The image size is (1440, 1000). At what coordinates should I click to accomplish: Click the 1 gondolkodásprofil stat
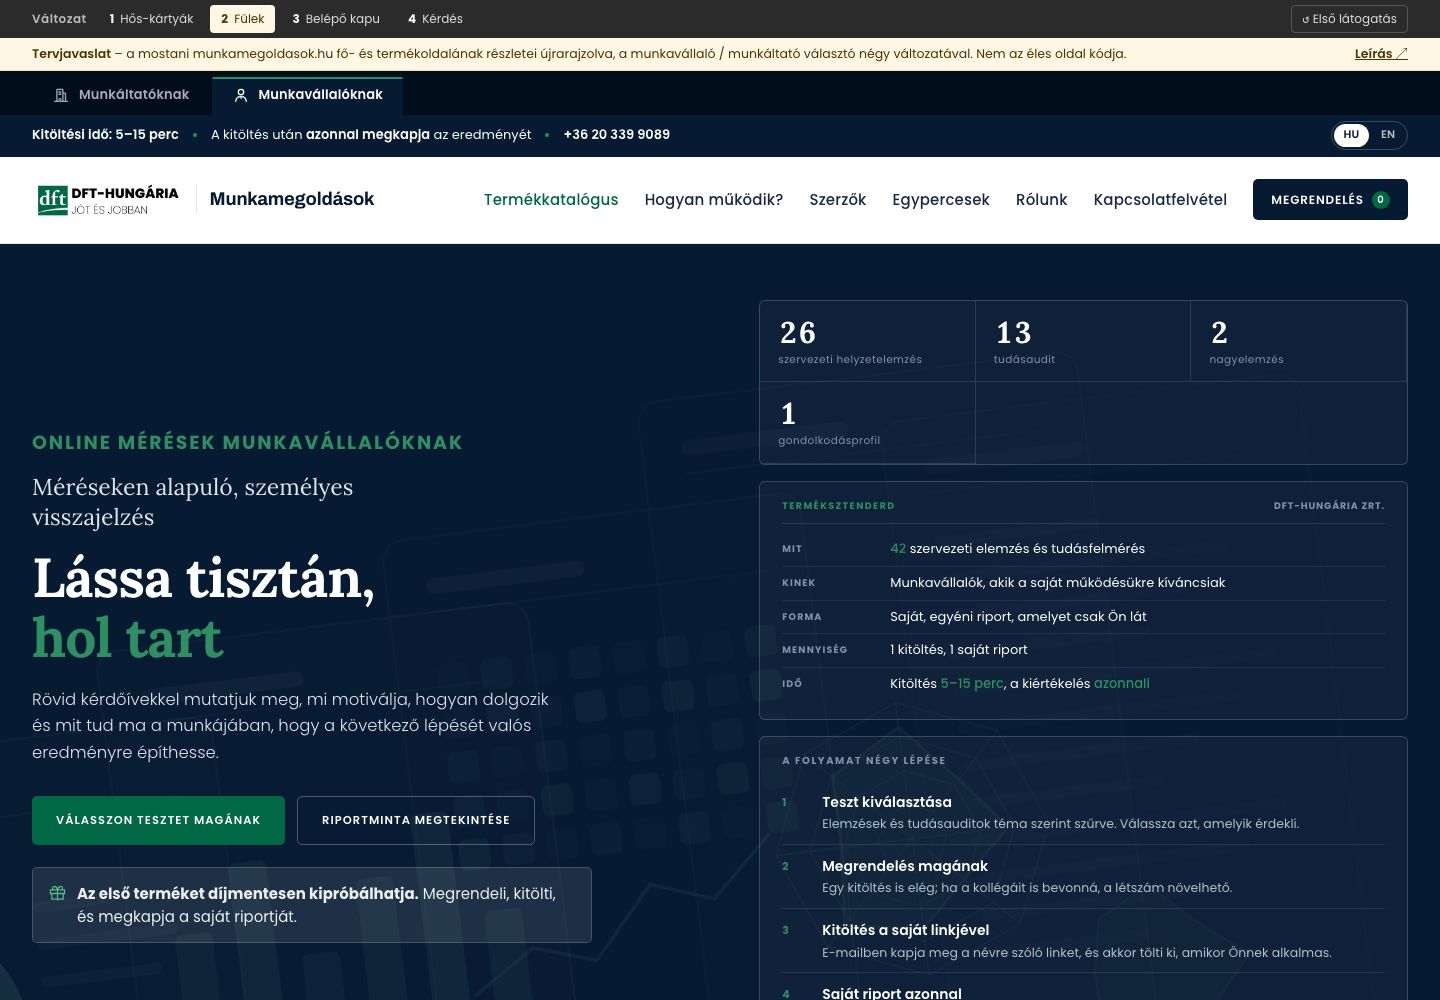point(867,423)
